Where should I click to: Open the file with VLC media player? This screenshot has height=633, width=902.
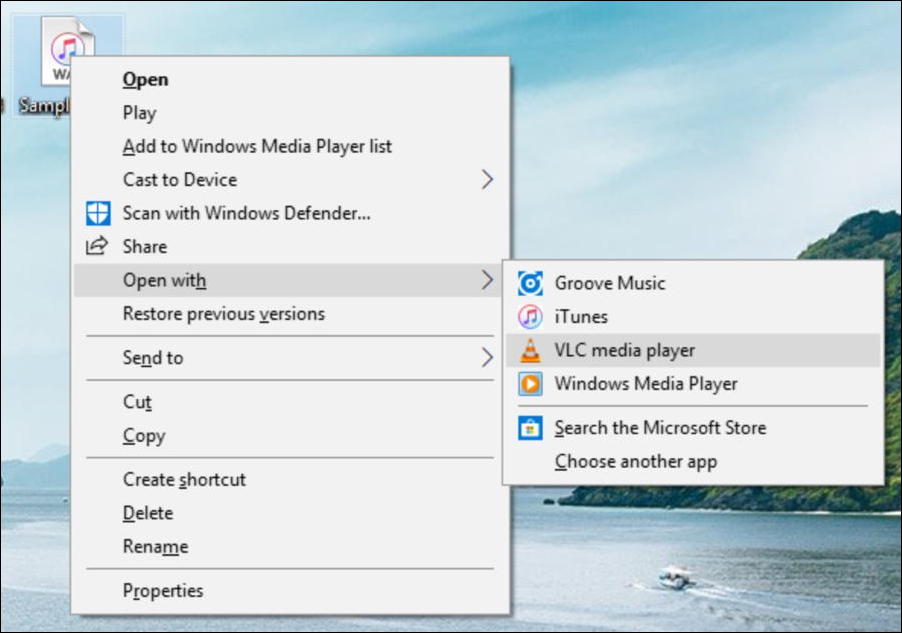693,350
